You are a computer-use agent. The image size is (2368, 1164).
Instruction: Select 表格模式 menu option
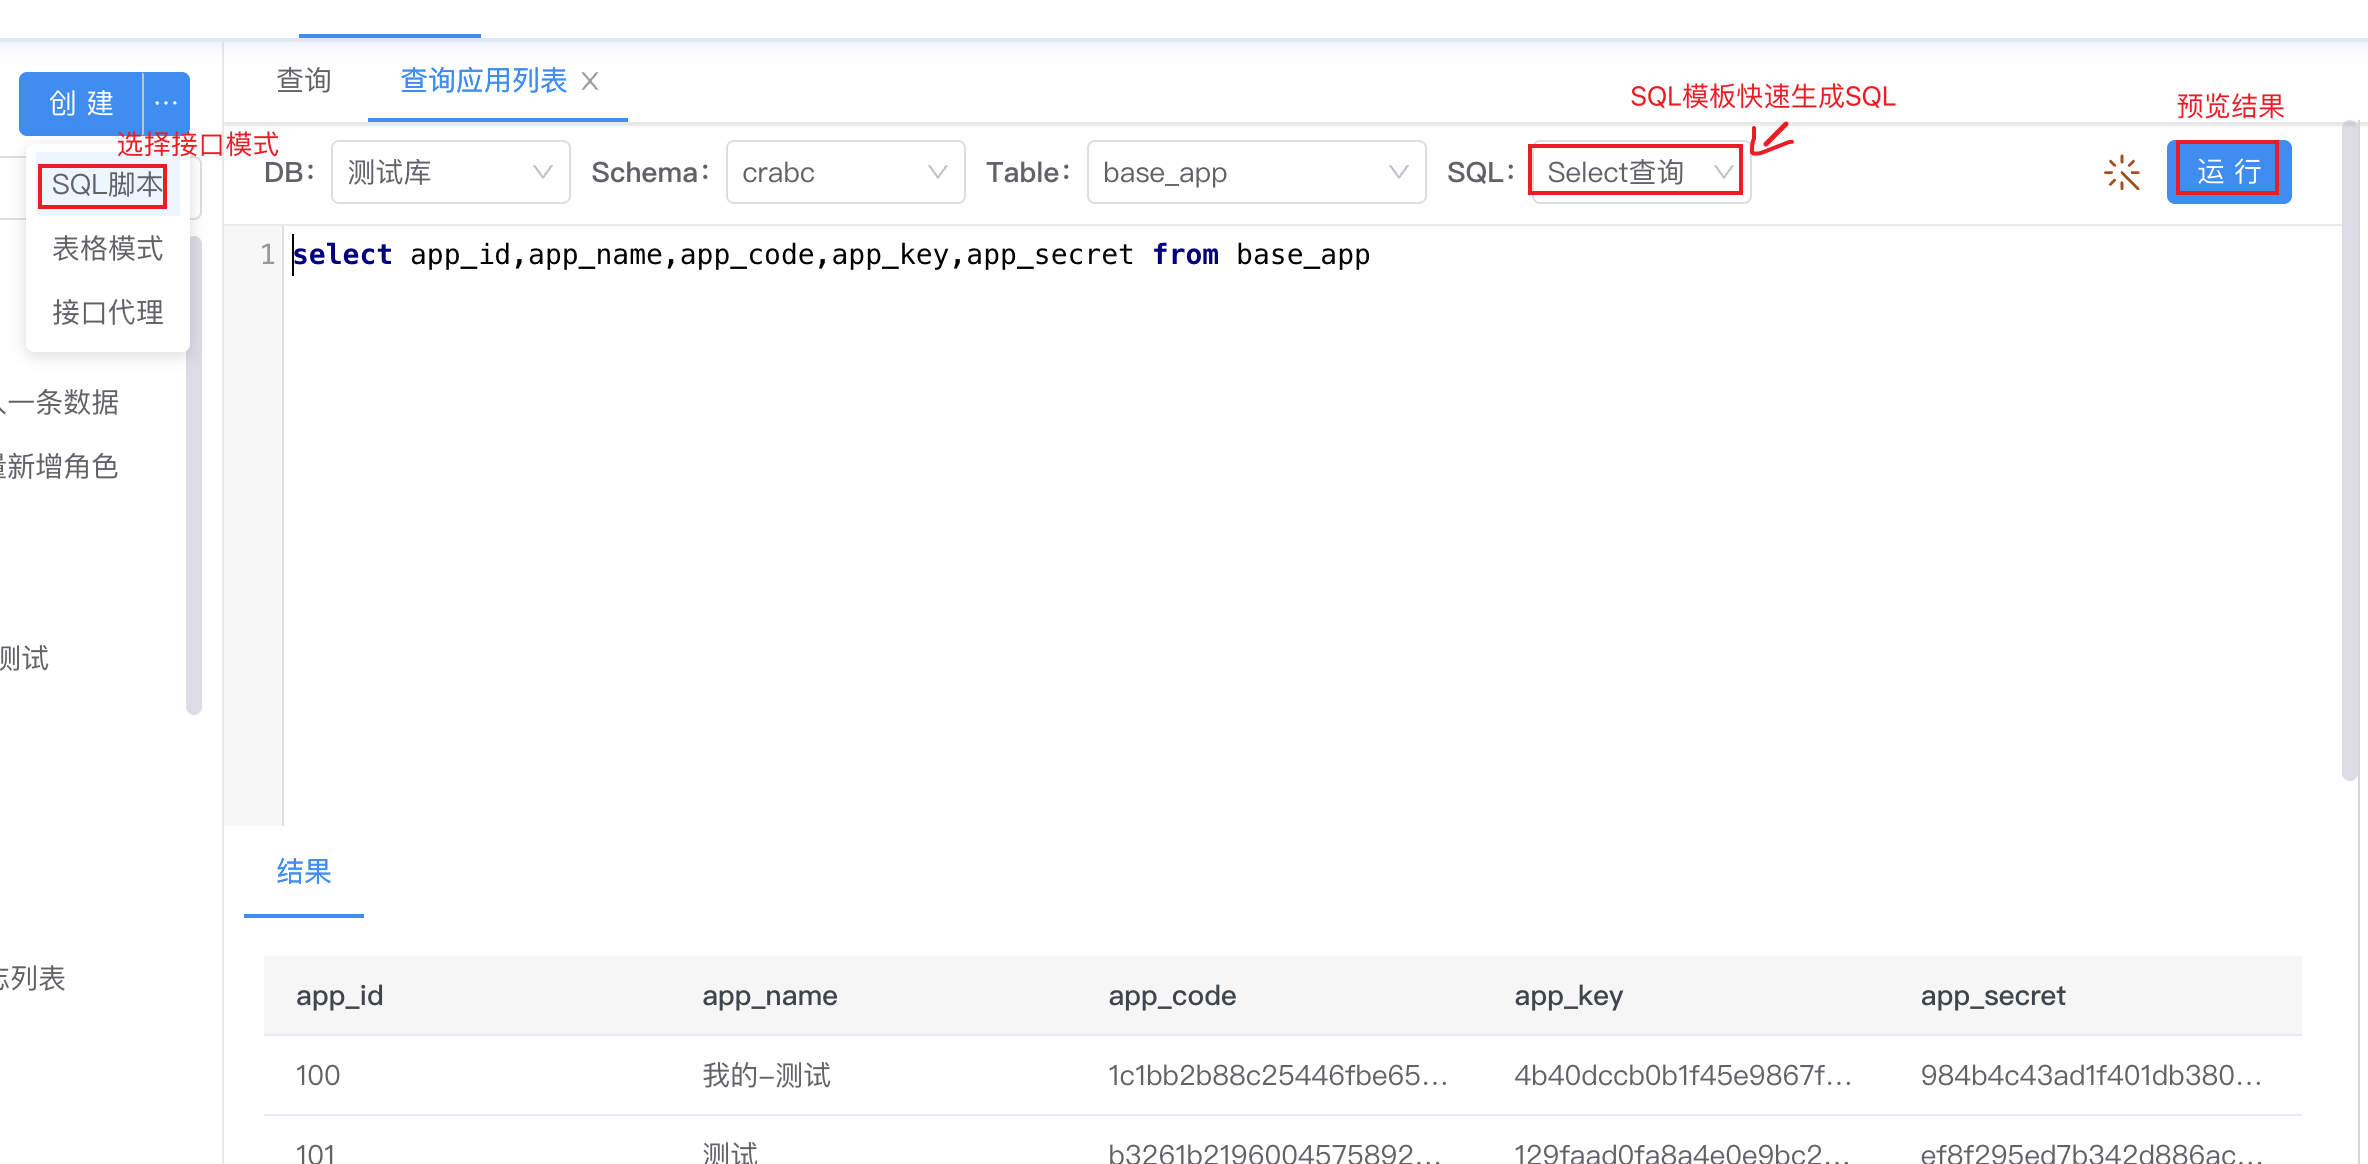coord(107,248)
